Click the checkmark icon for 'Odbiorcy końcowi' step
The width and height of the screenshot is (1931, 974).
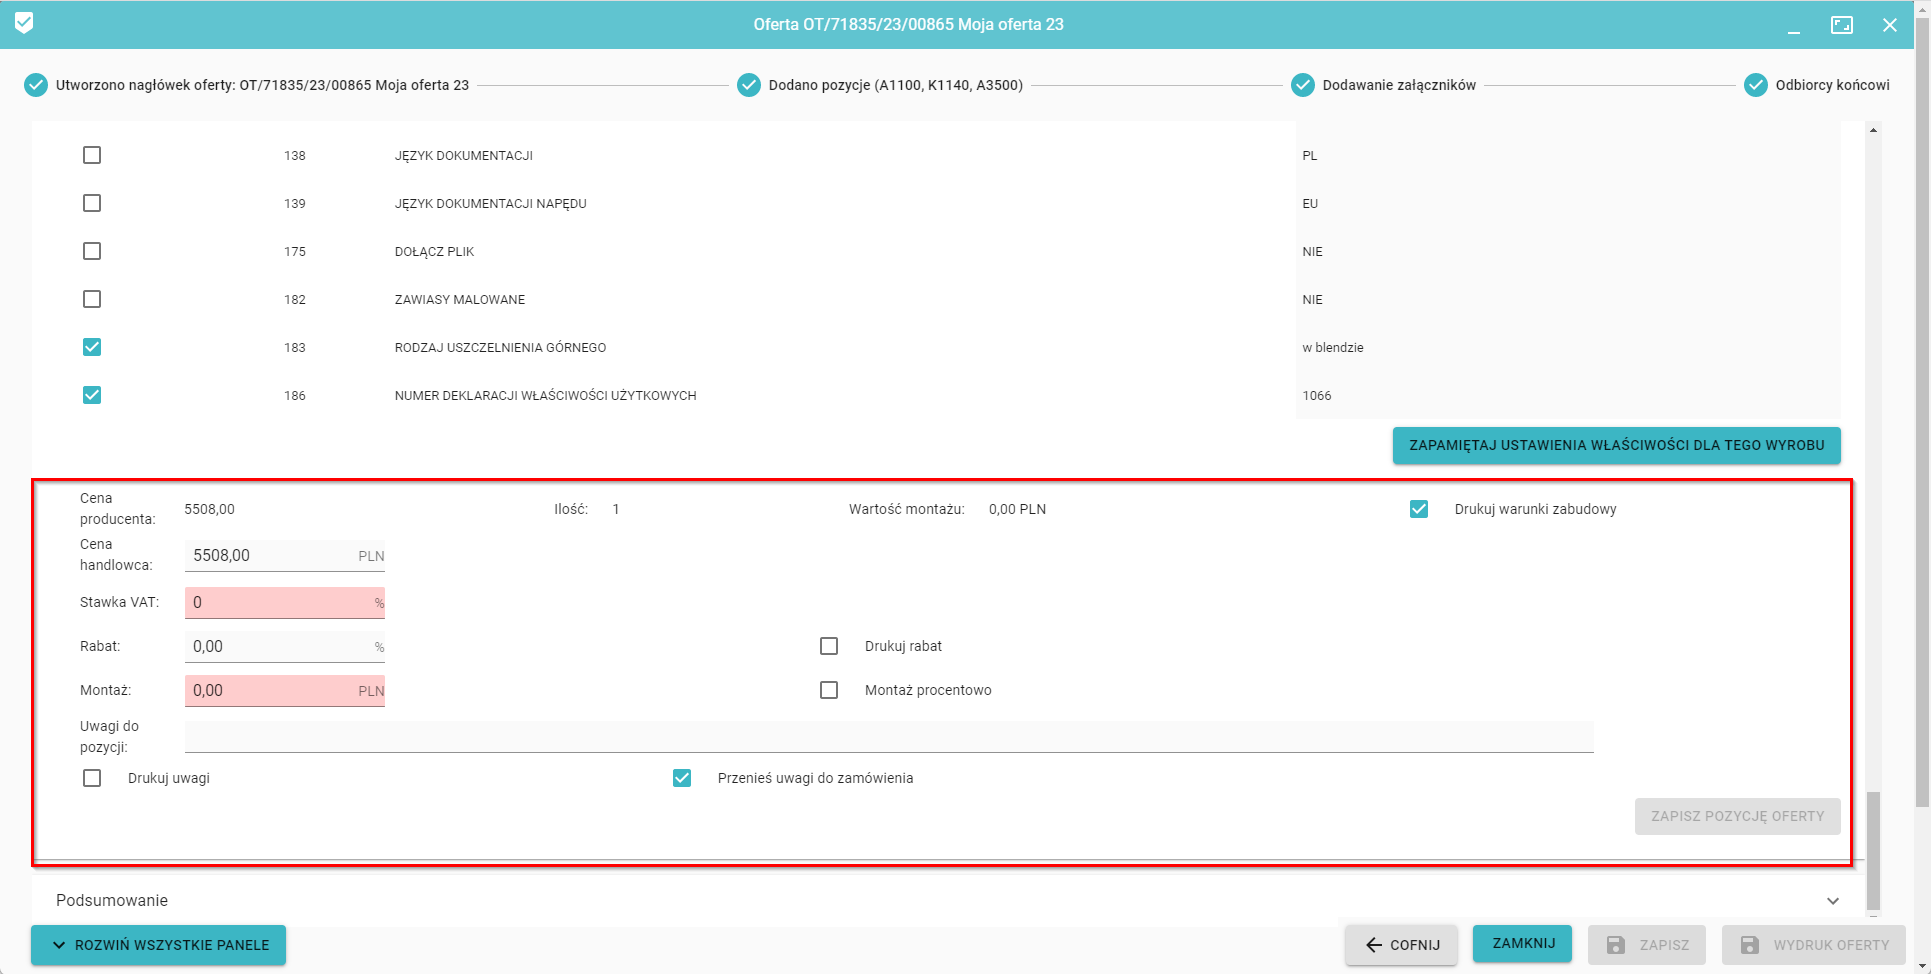(1755, 85)
